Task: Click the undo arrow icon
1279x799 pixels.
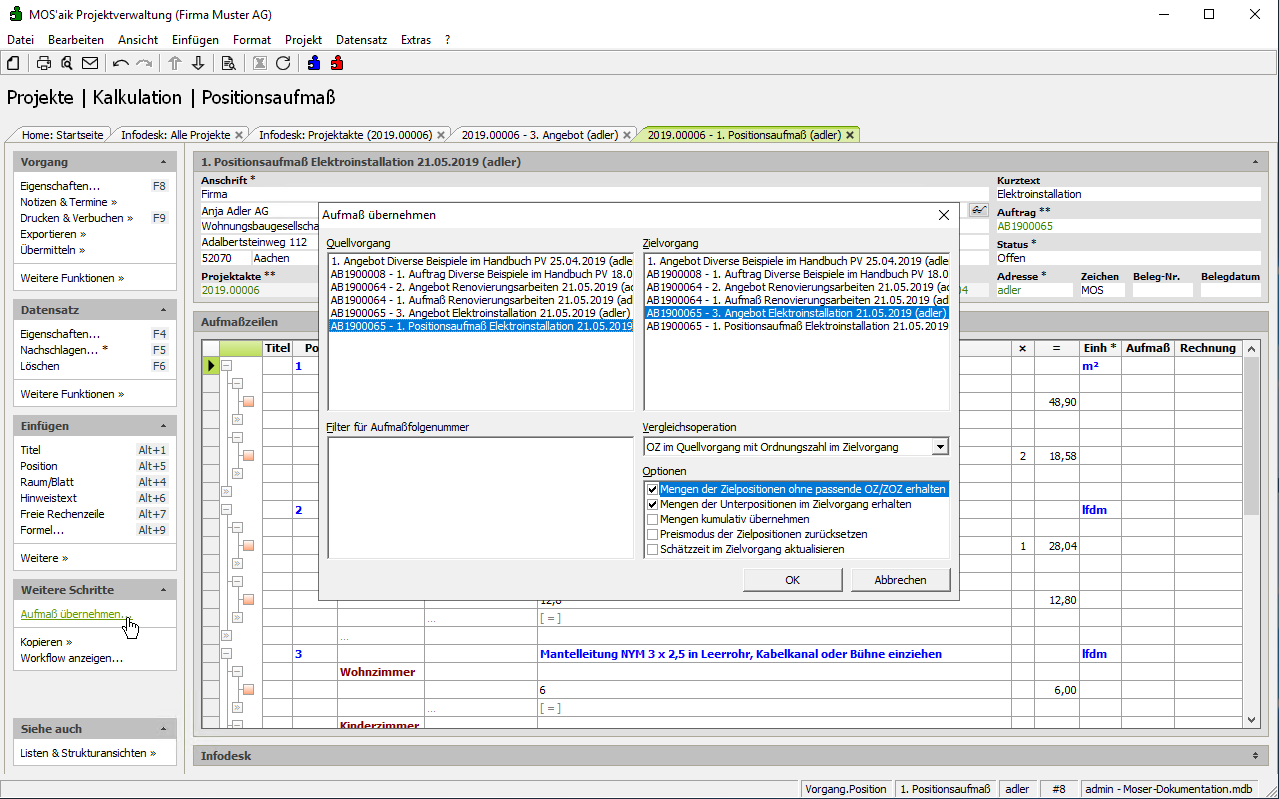Action: pyautogui.click(x=121, y=63)
